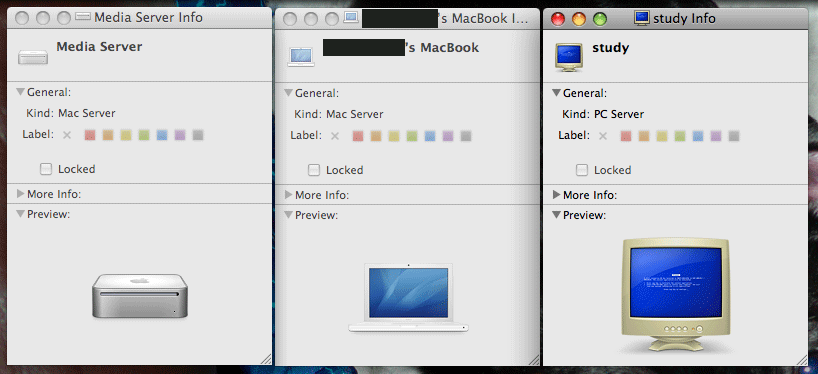This screenshot has height=374, width=818.
Task: Apply purple label in Media Server Info
Action: [x=180, y=135]
